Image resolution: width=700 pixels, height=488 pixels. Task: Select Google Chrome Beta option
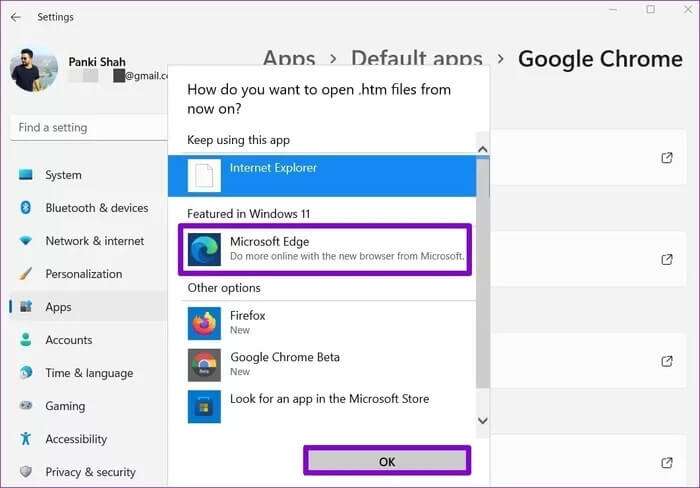[x=322, y=365]
